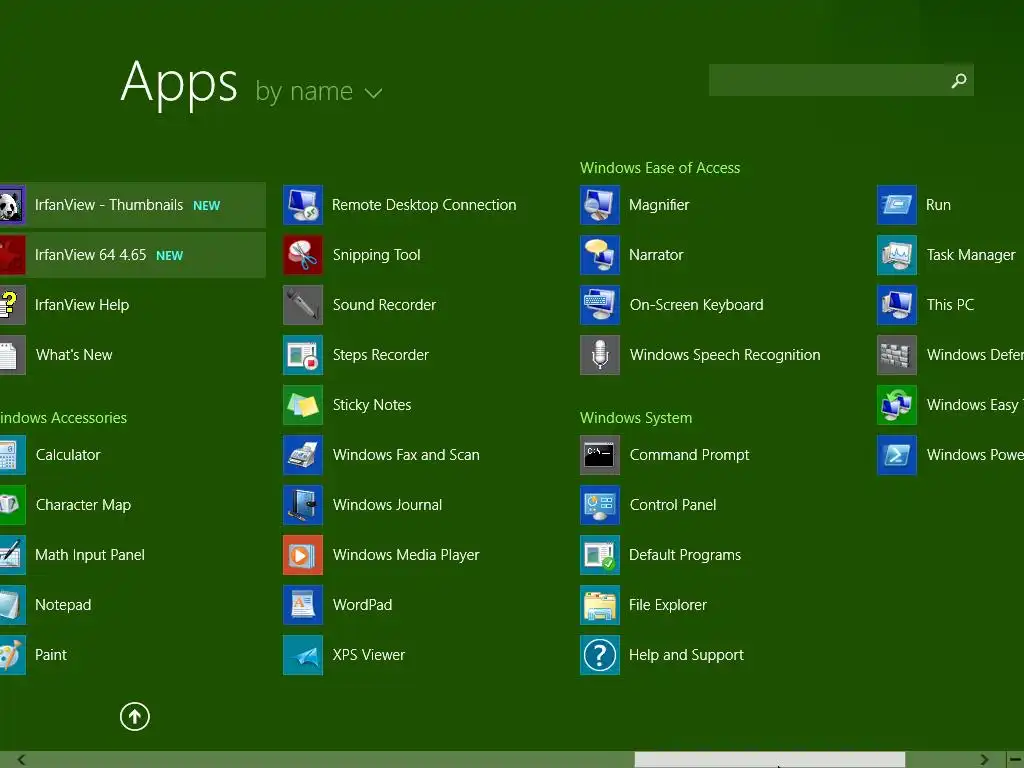This screenshot has height=768, width=1024.
Task: Click the Paint label
Action: point(50,655)
